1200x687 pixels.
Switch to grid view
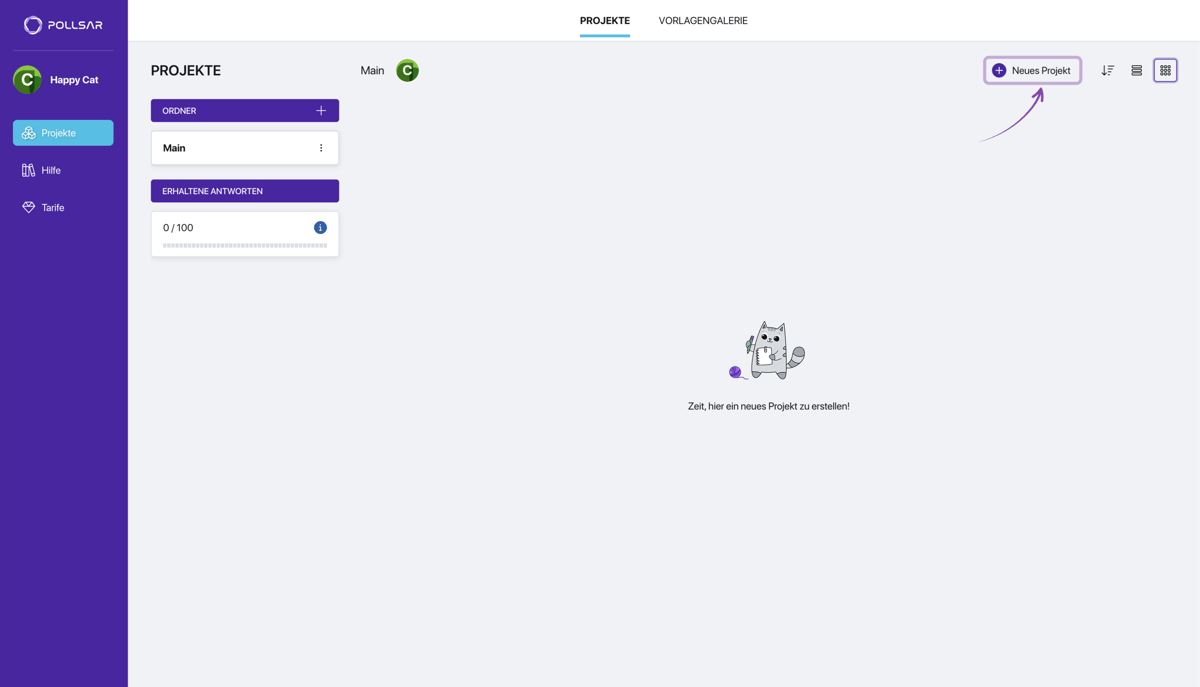coord(1165,71)
